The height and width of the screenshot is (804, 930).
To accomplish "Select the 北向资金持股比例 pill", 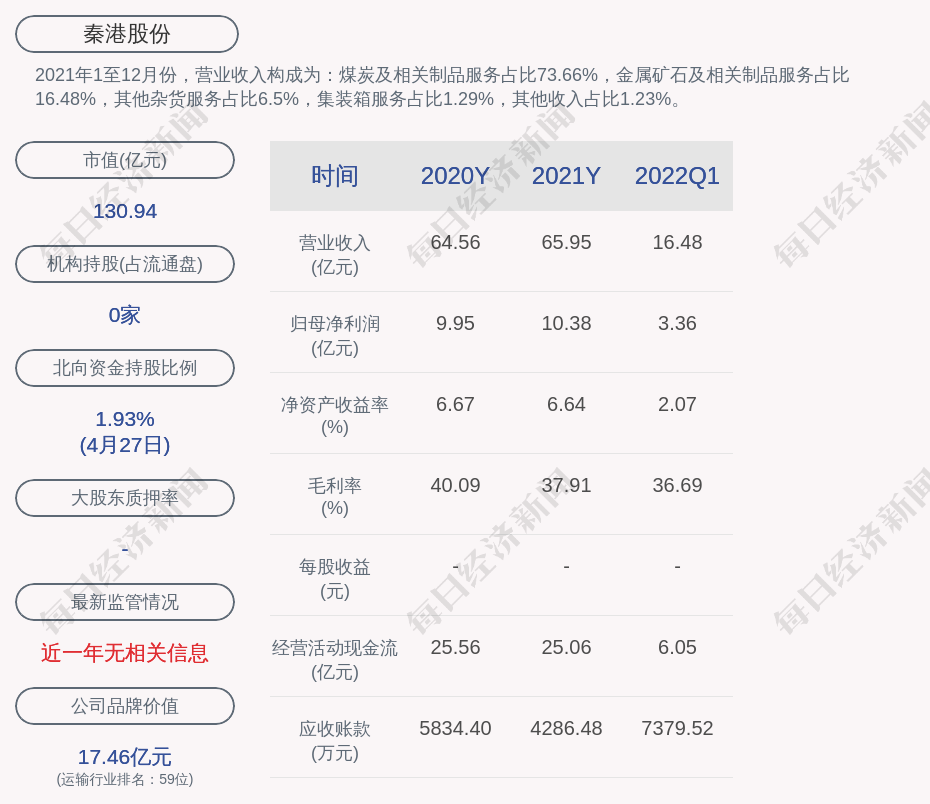I will [125, 368].
